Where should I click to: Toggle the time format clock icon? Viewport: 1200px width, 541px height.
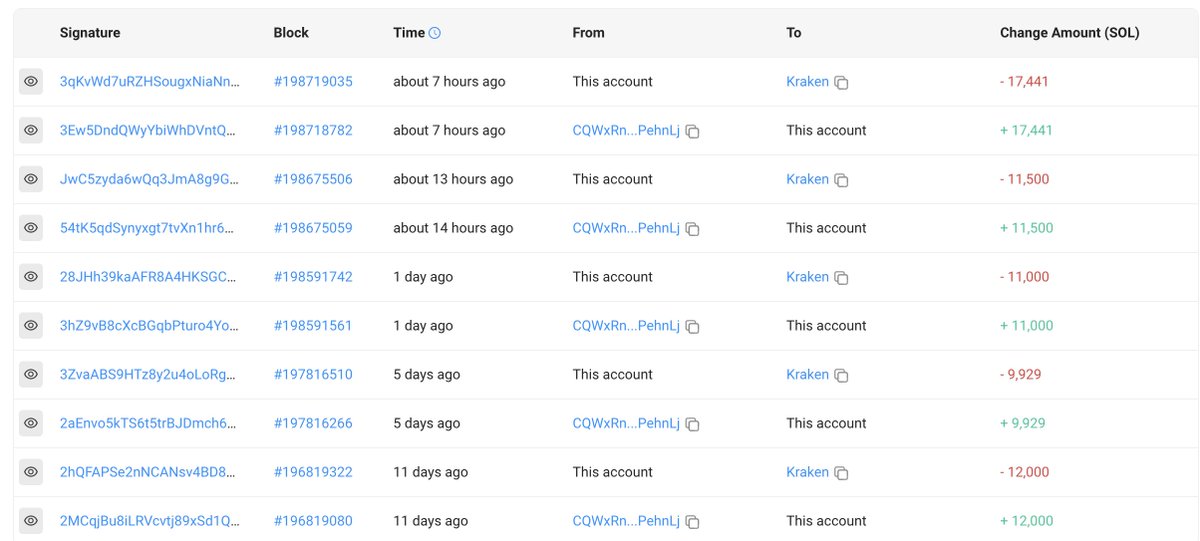coord(434,33)
